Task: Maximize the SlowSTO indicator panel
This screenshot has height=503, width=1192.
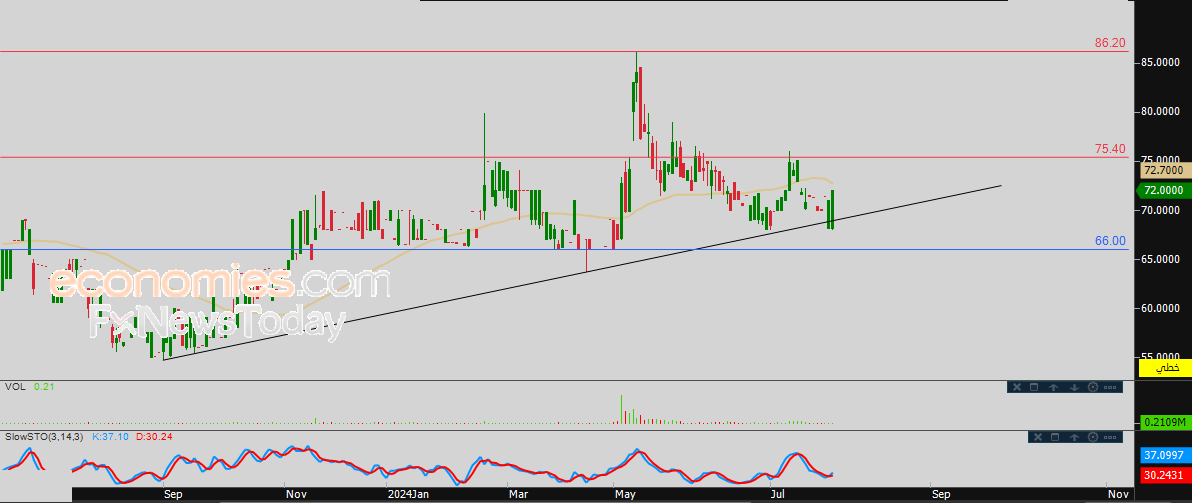Action: tap(1054, 437)
